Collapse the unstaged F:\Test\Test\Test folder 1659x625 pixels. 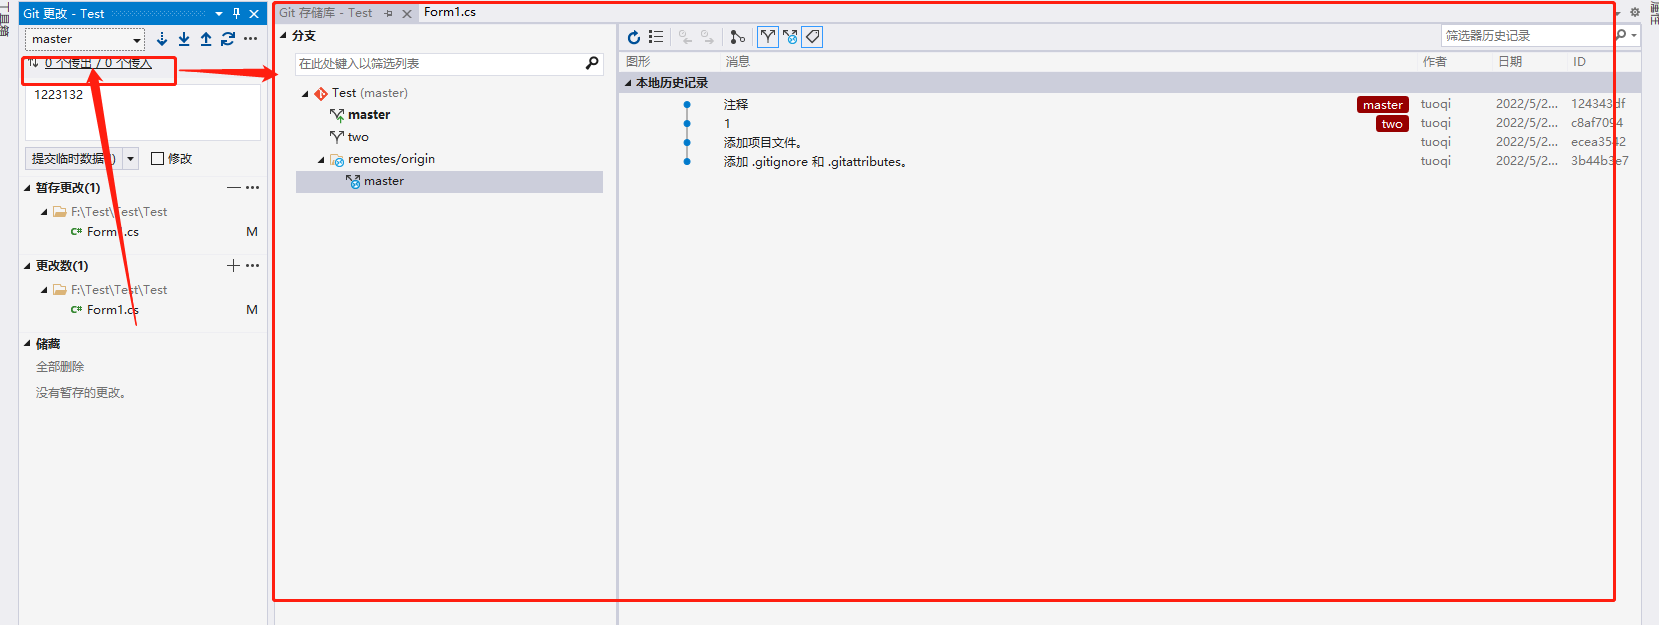[44, 290]
